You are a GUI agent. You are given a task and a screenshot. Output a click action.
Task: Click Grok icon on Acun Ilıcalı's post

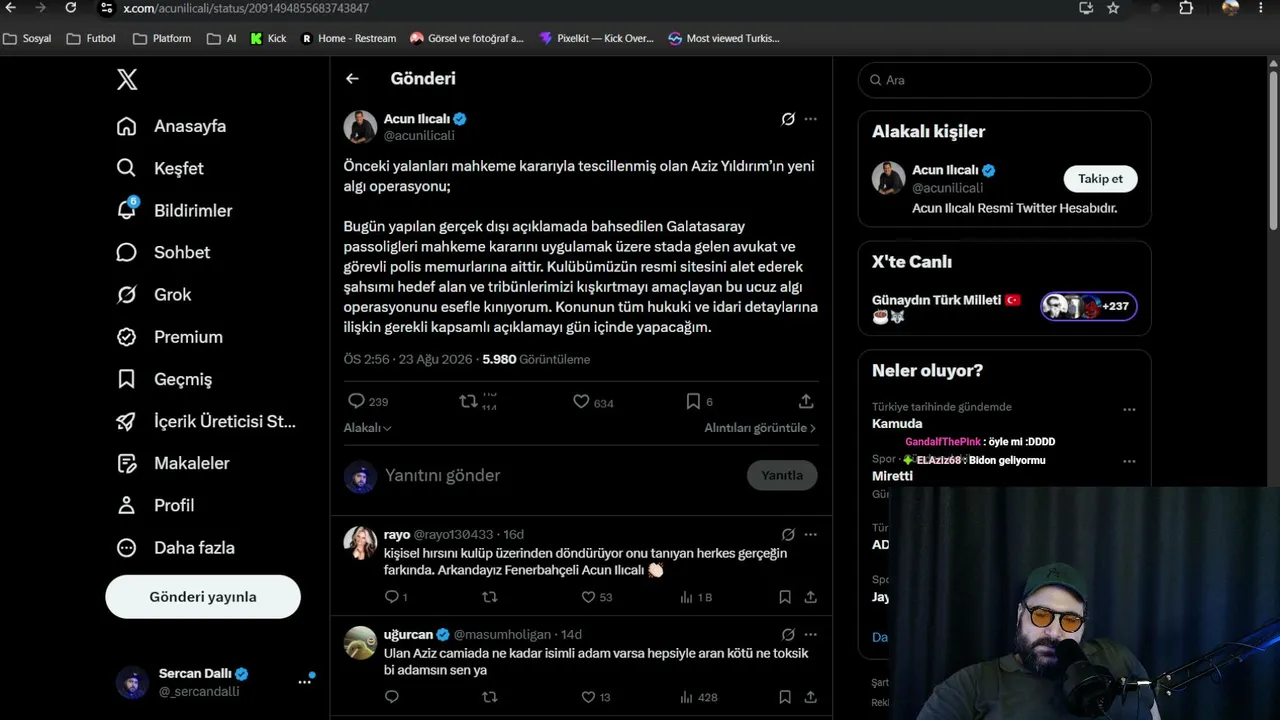pos(788,119)
